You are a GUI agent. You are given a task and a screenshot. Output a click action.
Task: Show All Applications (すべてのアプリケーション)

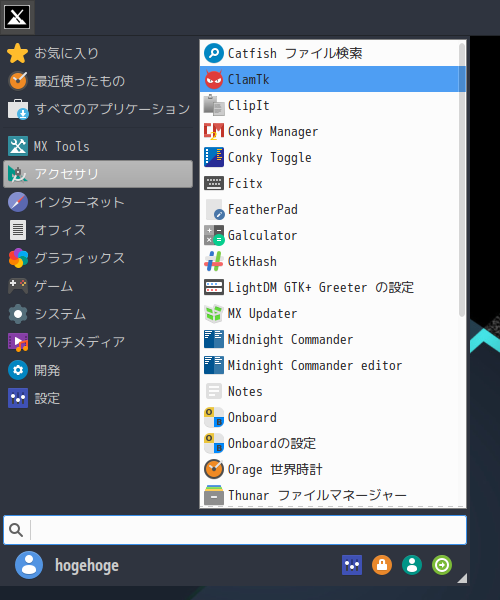click(98, 109)
